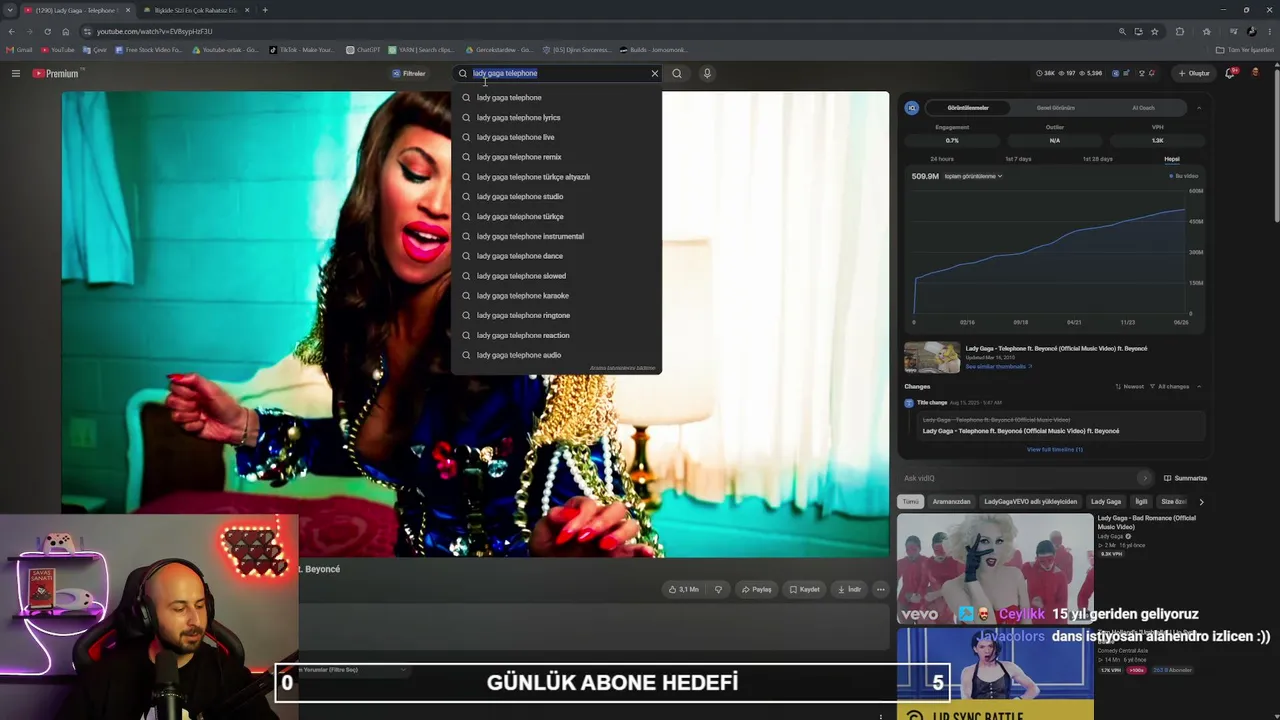Image resolution: width=1280 pixels, height=720 pixels.
Task: Choose suggestion "lady gaga telephone remix"
Action: click(556, 157)
